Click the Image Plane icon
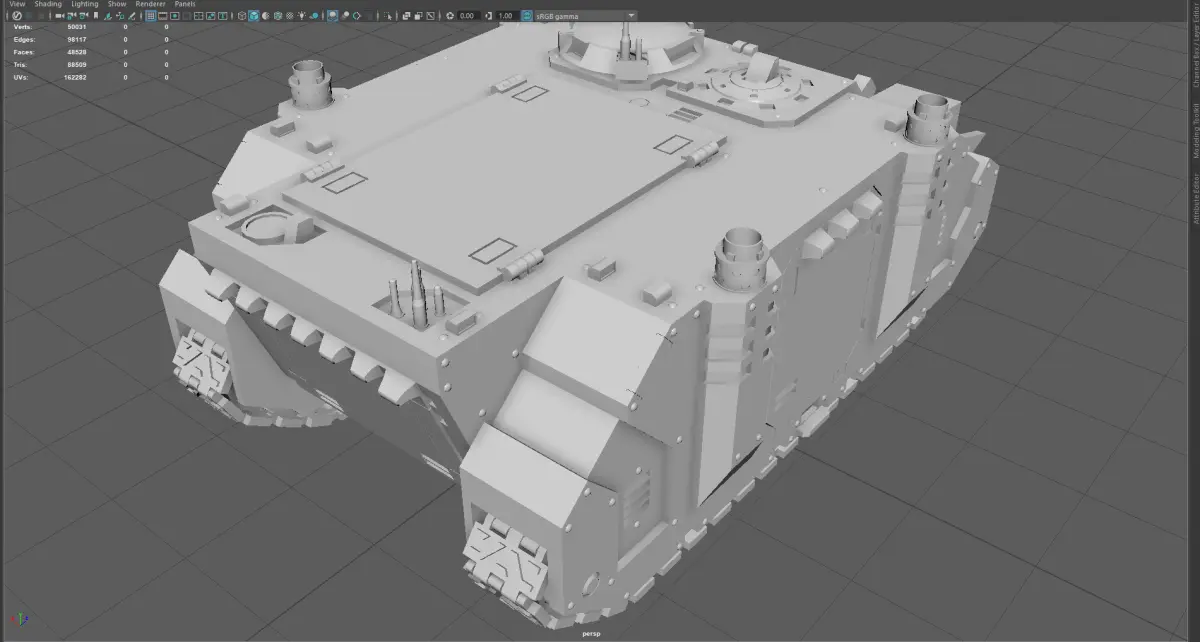Screen dimensions: 1200x642 point(107,16)
